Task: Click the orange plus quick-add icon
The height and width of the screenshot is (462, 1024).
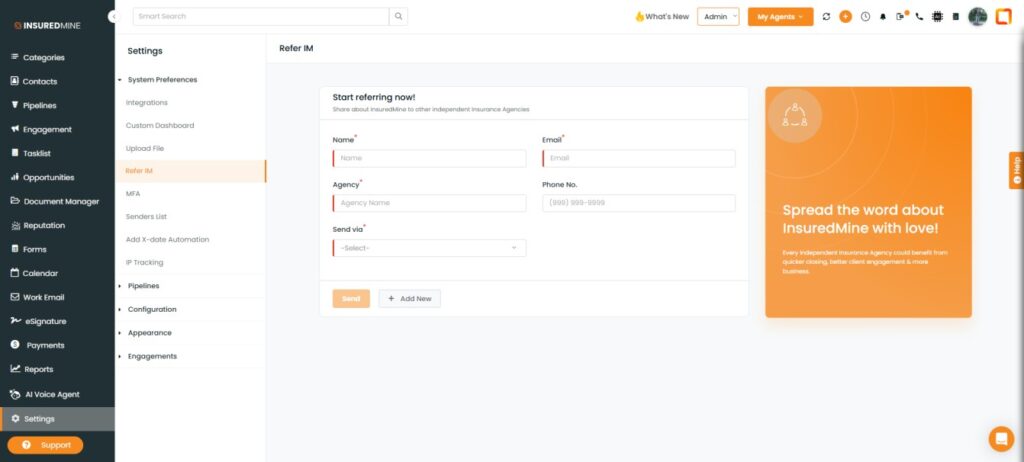Action: (846, 17)
